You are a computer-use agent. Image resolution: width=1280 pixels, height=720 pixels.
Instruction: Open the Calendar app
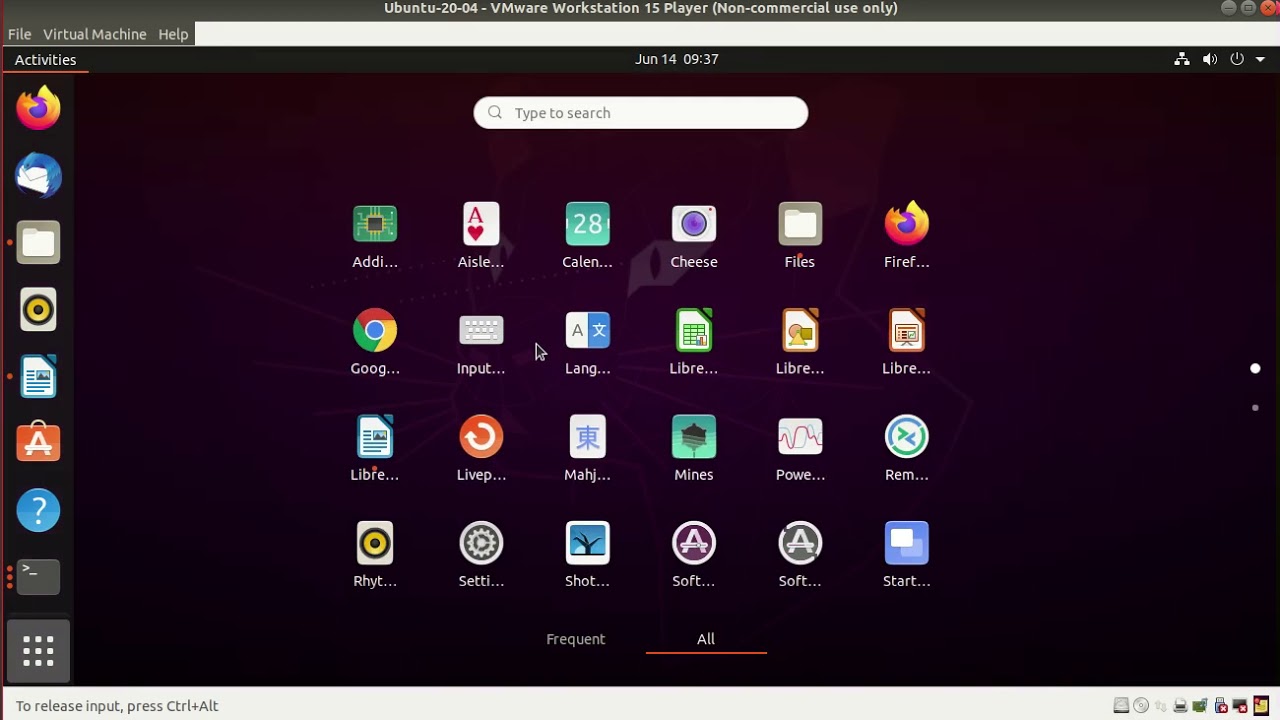587,237
